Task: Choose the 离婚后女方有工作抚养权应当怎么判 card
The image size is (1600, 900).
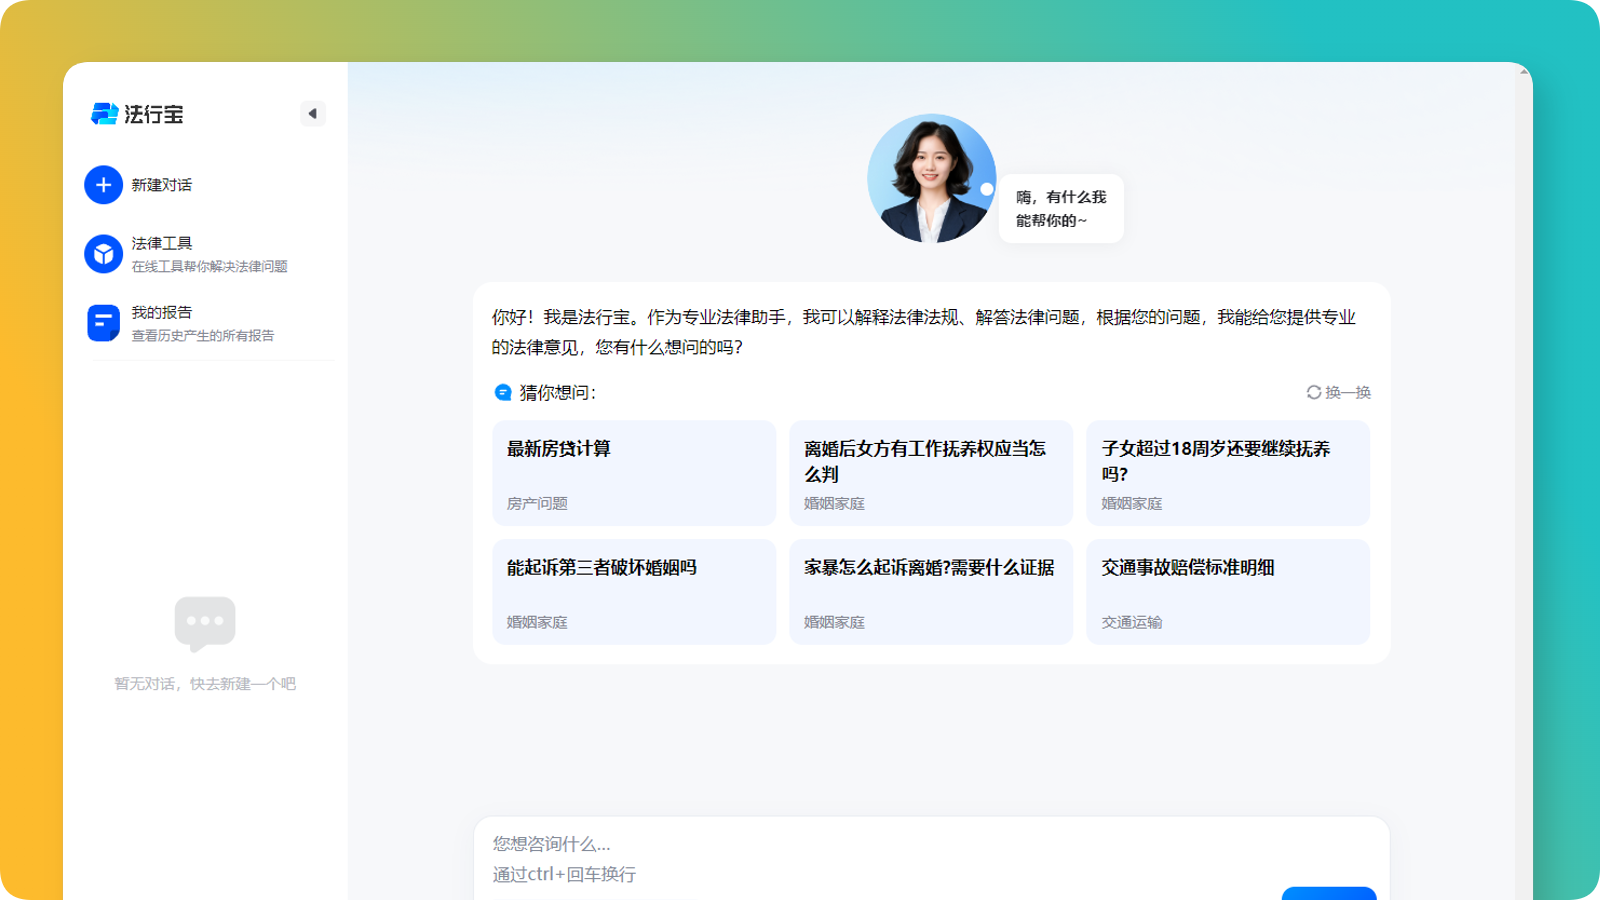Action: click(x=931, y=473)
